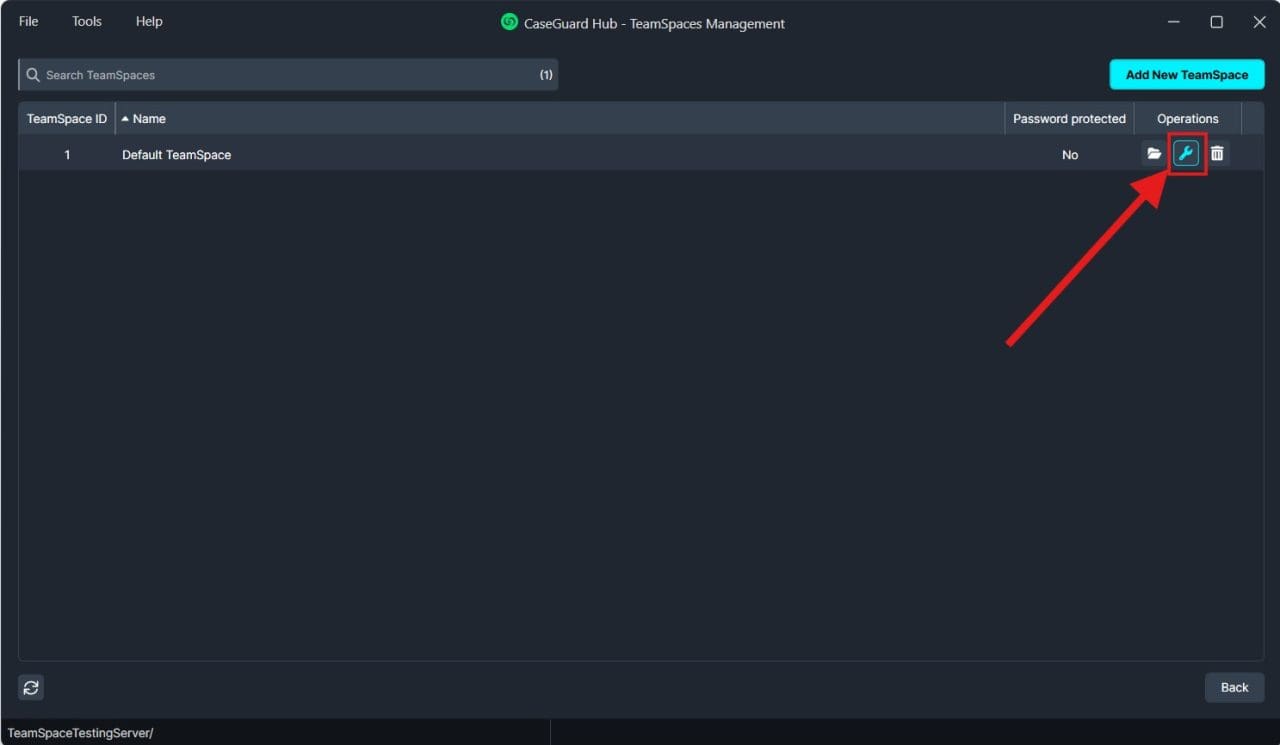
Task: Select the Default TeamSpace row name
Action: point(177,155)
